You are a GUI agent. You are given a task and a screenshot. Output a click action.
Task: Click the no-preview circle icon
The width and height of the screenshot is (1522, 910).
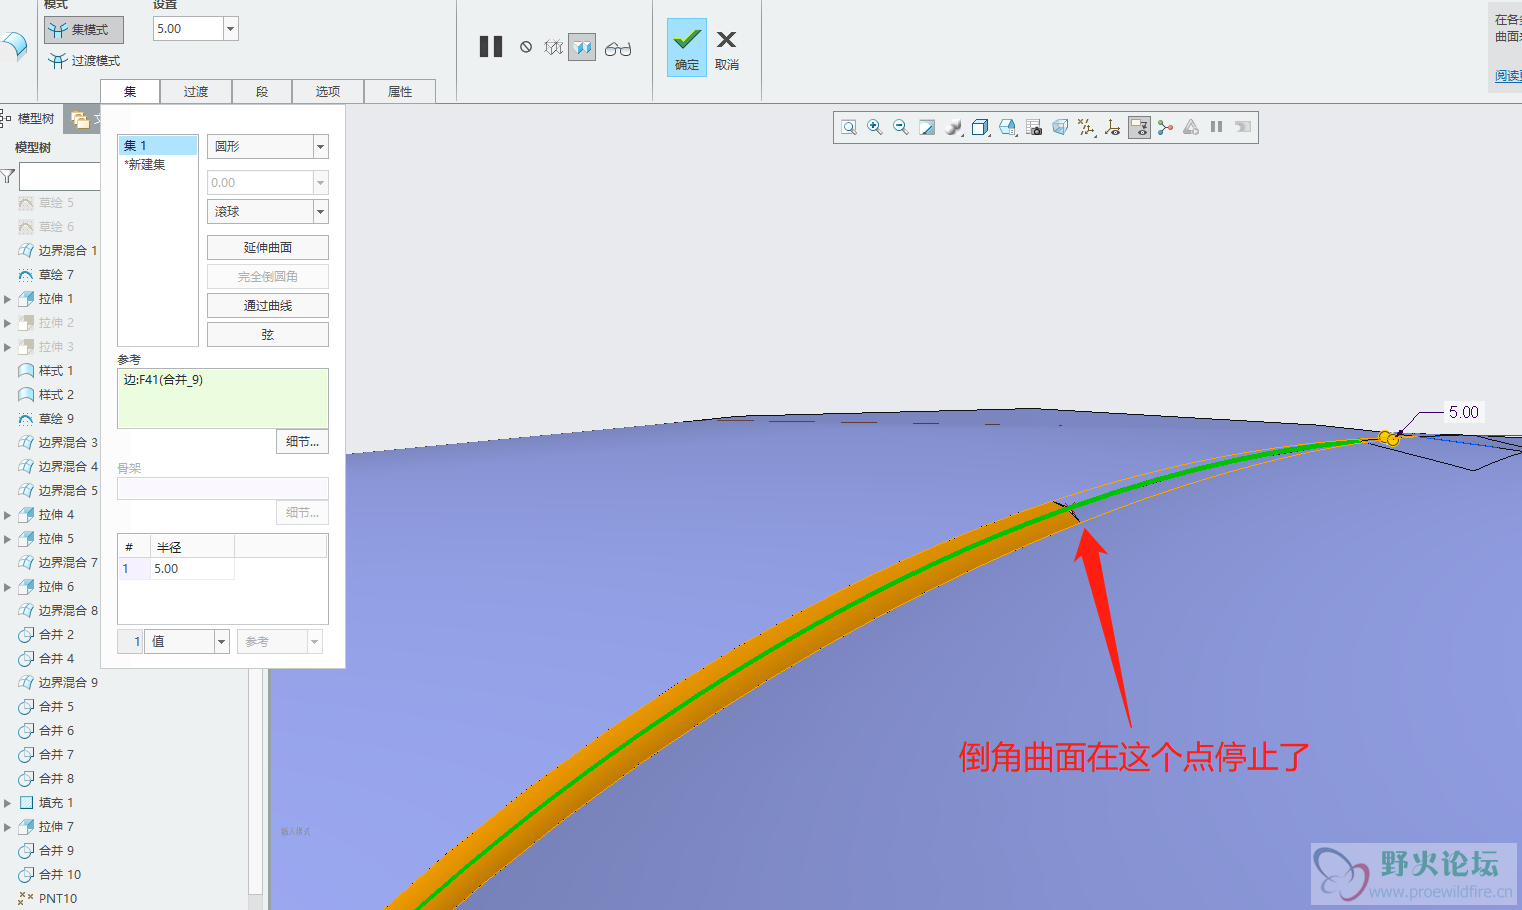coord(526,47)
